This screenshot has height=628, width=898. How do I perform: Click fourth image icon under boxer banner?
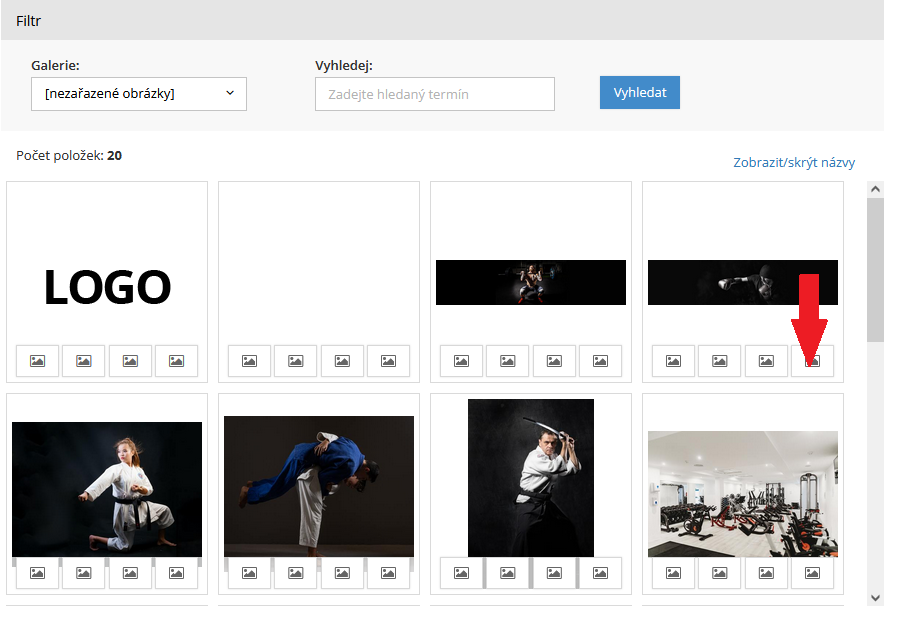click(812, 361)
